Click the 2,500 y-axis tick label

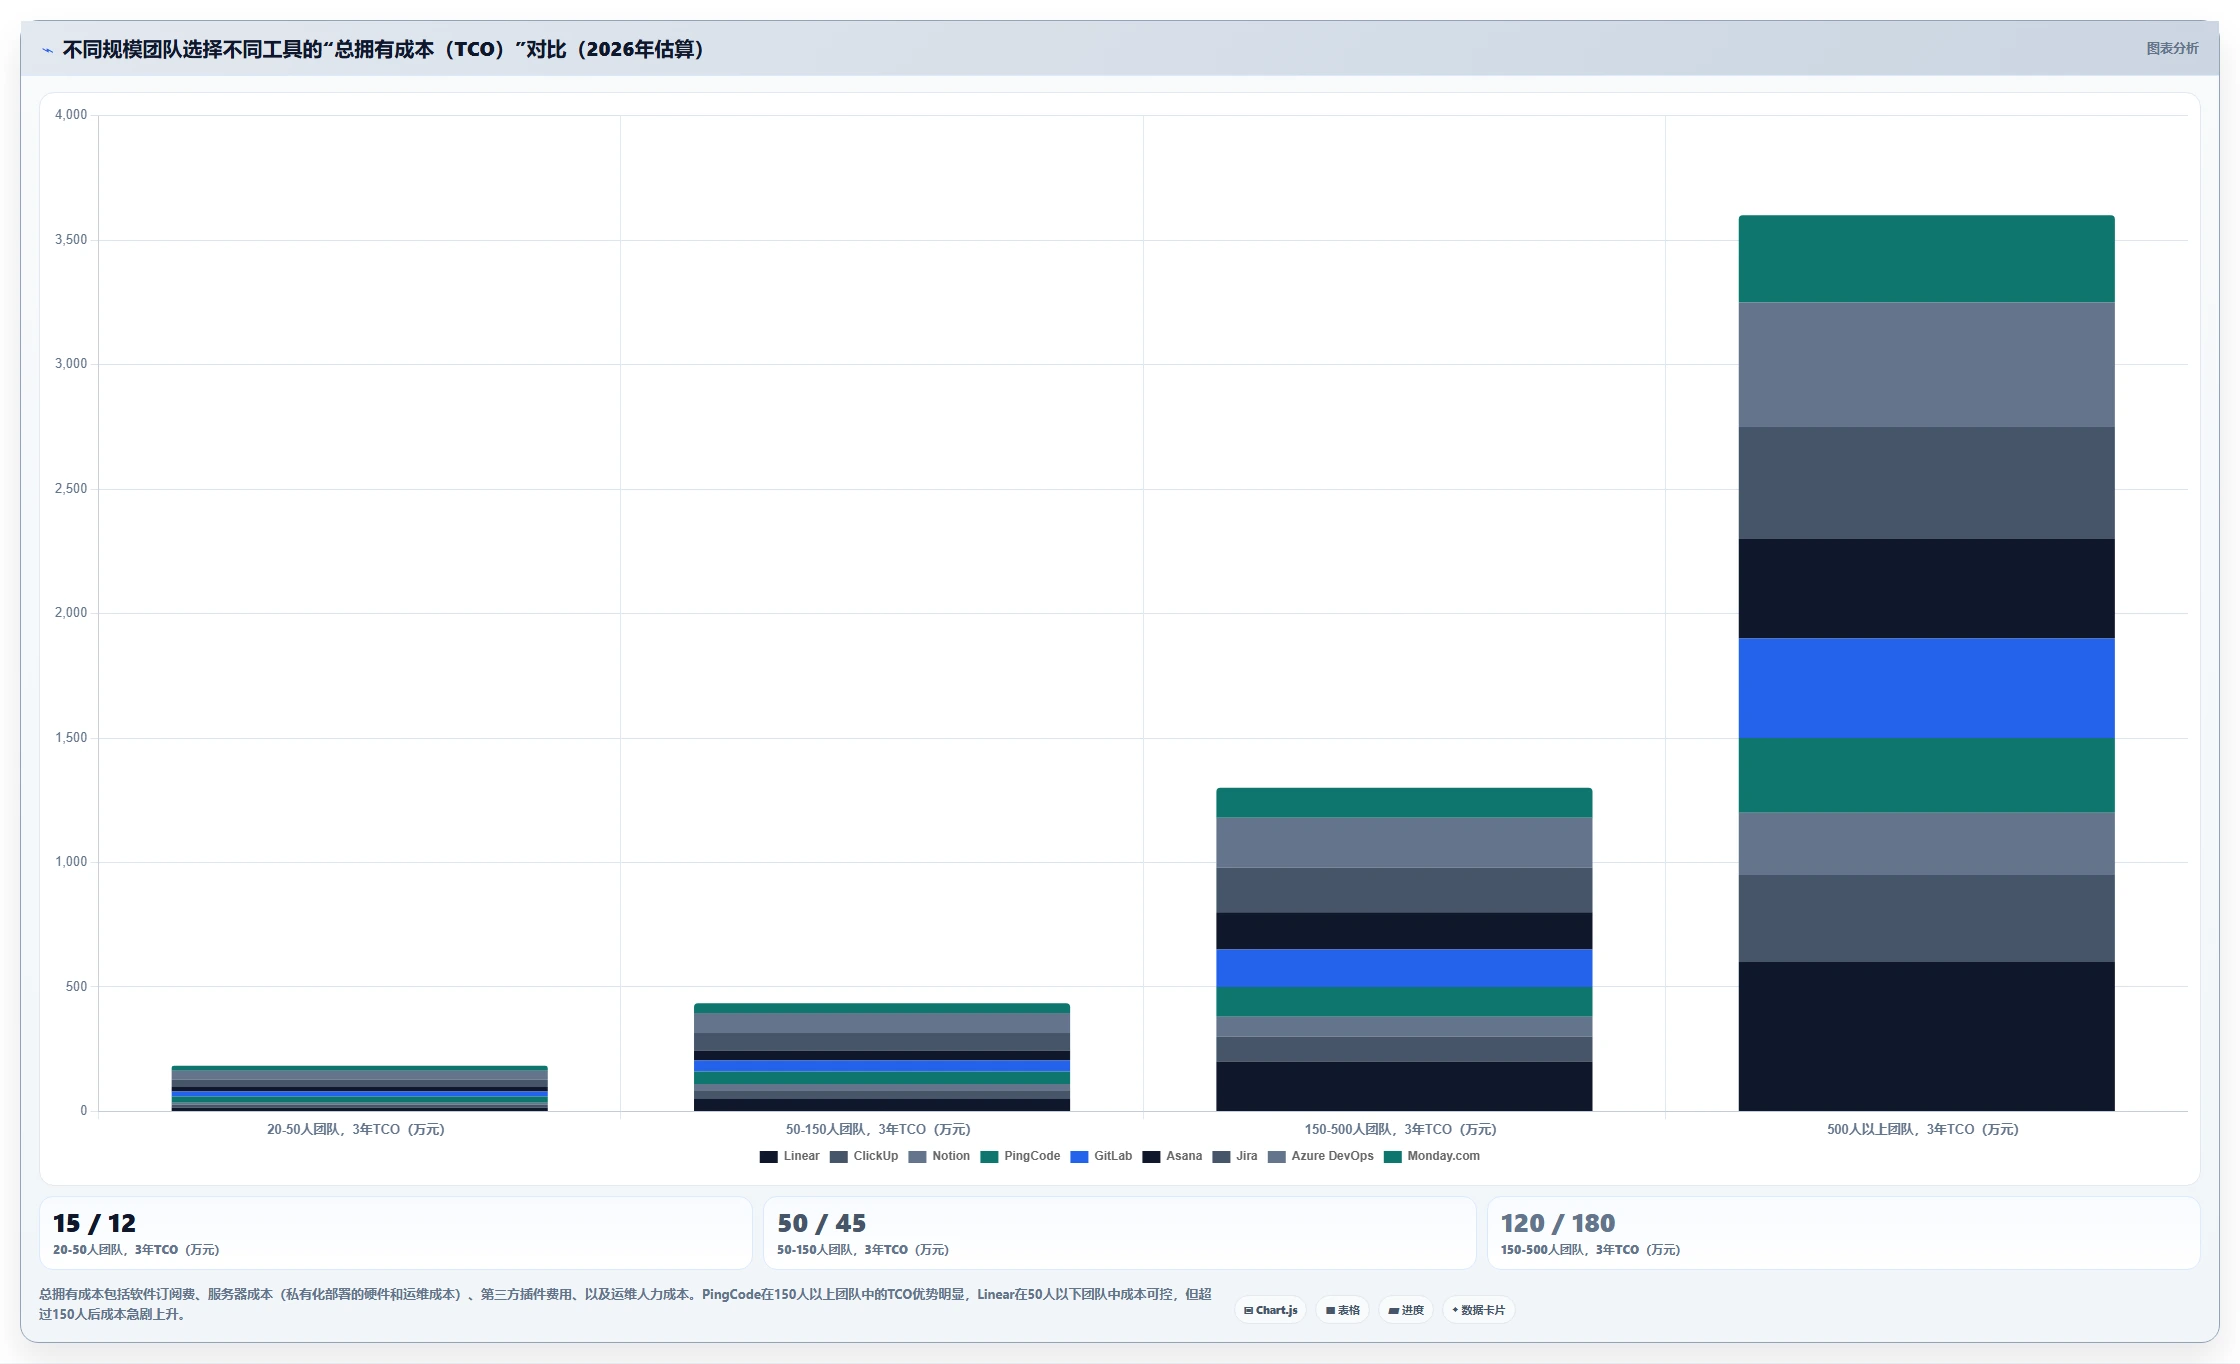[71, 489]
